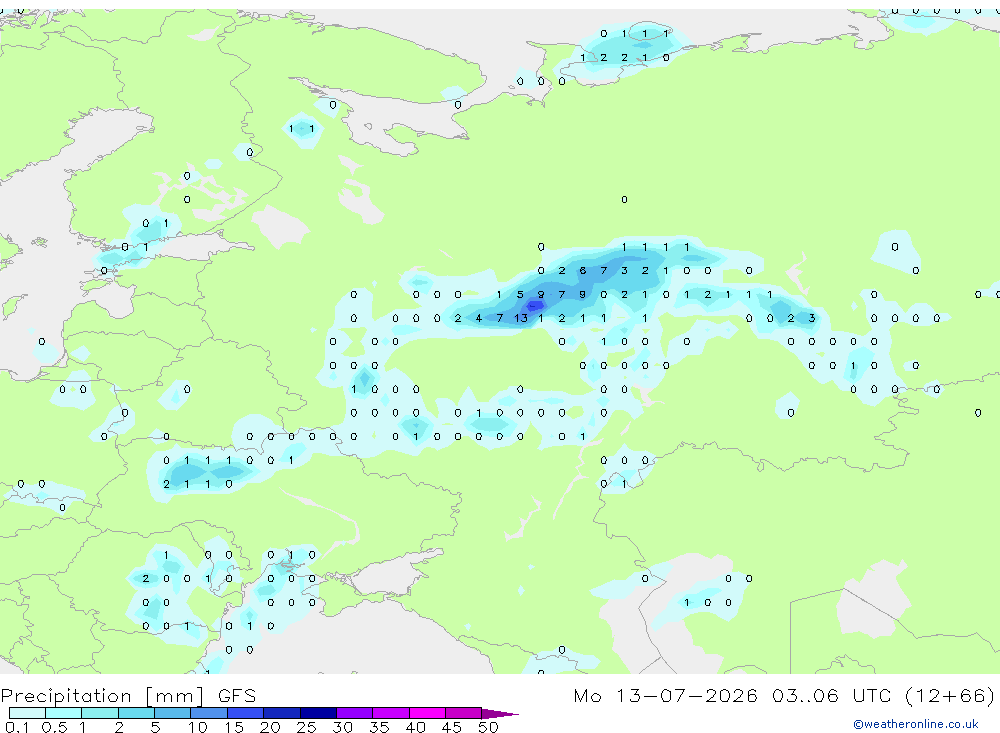Click the '25' legend scale label
The height and width of the screenshot is (733, 1000).
pos(307,727)
